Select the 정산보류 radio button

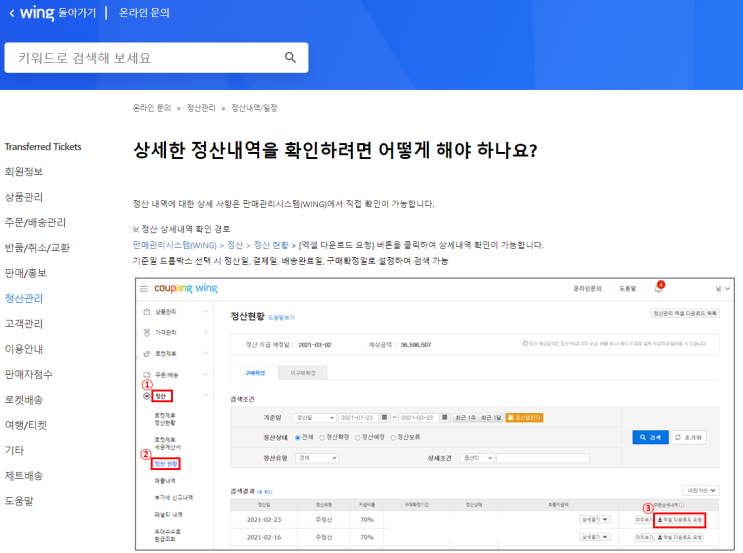coord(393,438)
